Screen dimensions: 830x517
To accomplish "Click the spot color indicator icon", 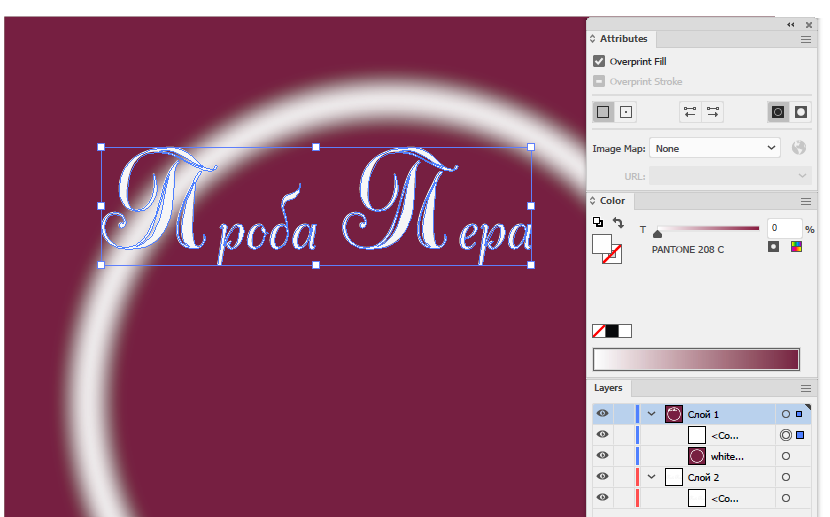I will point(773,247).
